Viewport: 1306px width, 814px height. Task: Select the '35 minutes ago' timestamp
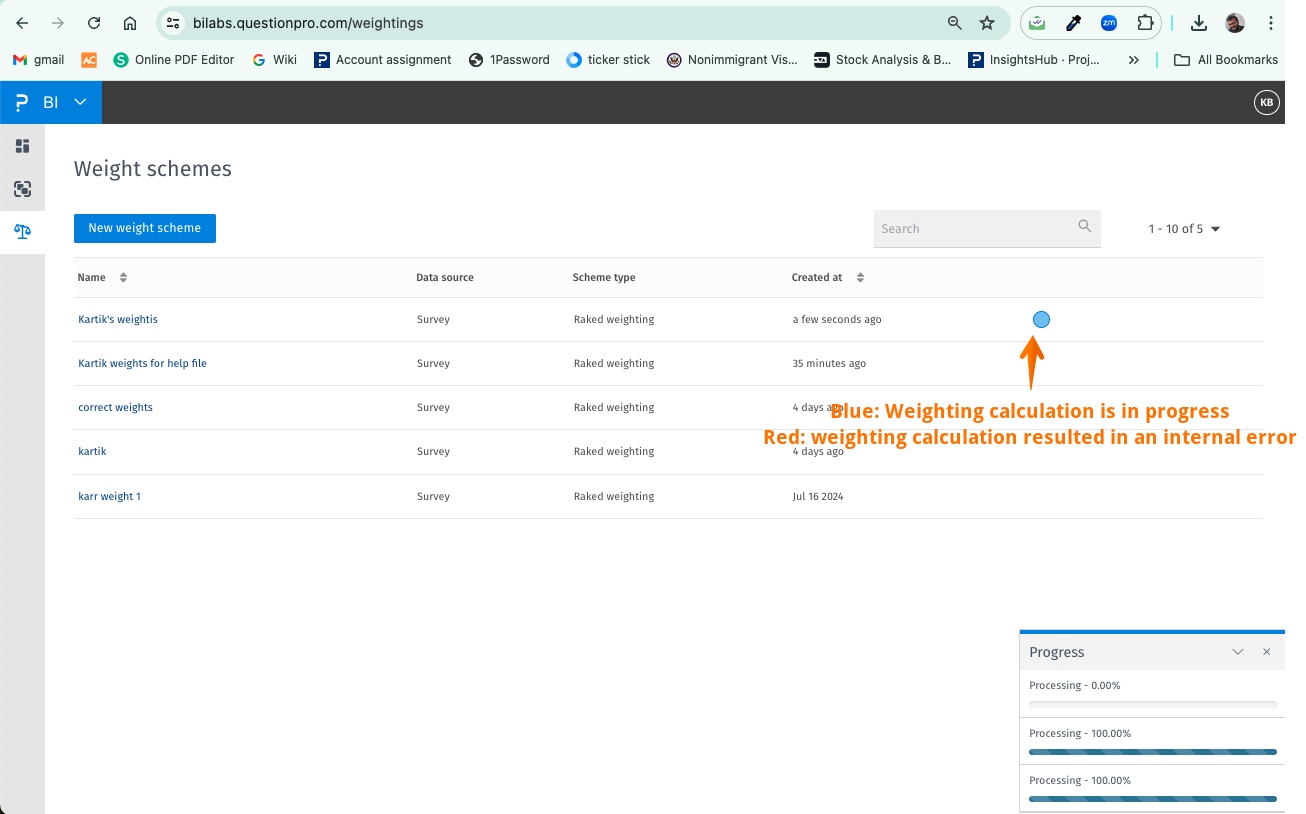[829, 364]
